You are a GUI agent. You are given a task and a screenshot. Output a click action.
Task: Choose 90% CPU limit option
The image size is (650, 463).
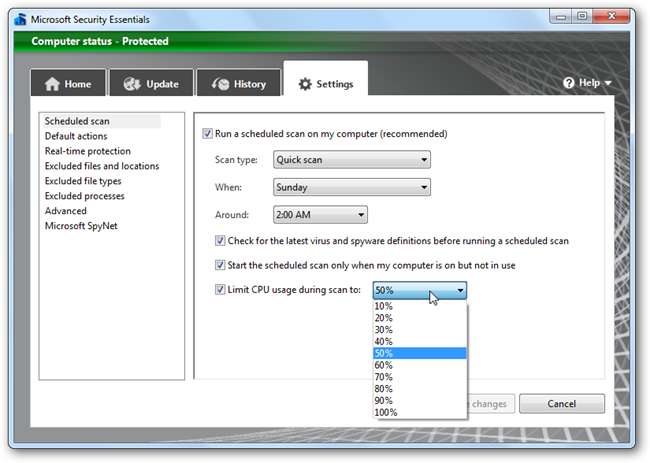point(420,400)
